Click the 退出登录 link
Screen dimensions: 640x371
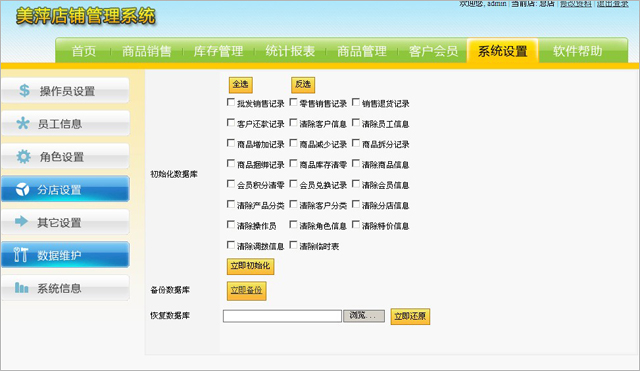613,4
